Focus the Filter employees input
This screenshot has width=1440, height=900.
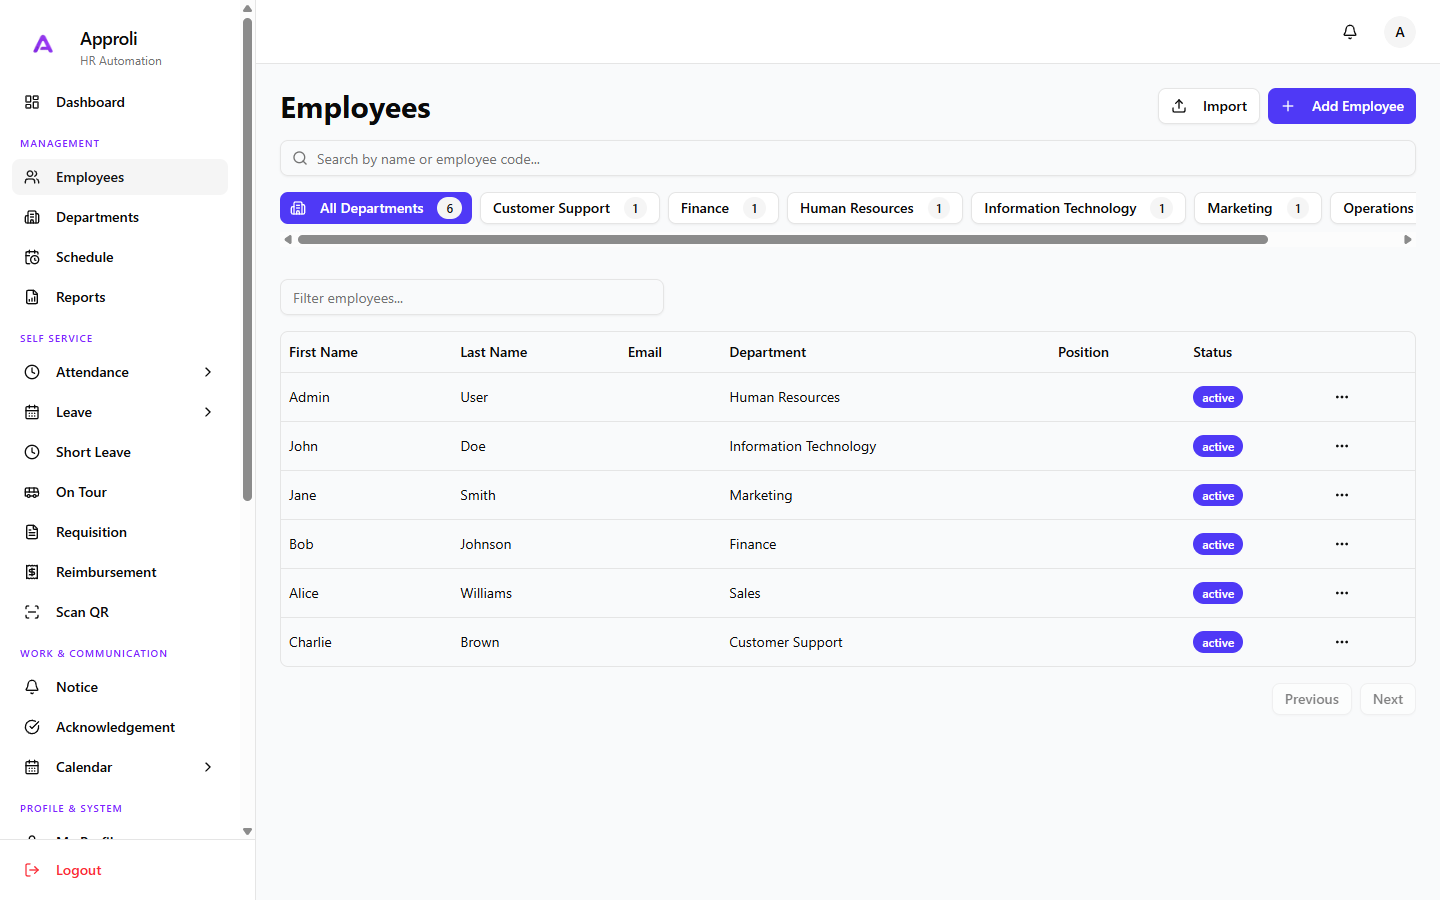pyautogui.click(x=472, y=297)
